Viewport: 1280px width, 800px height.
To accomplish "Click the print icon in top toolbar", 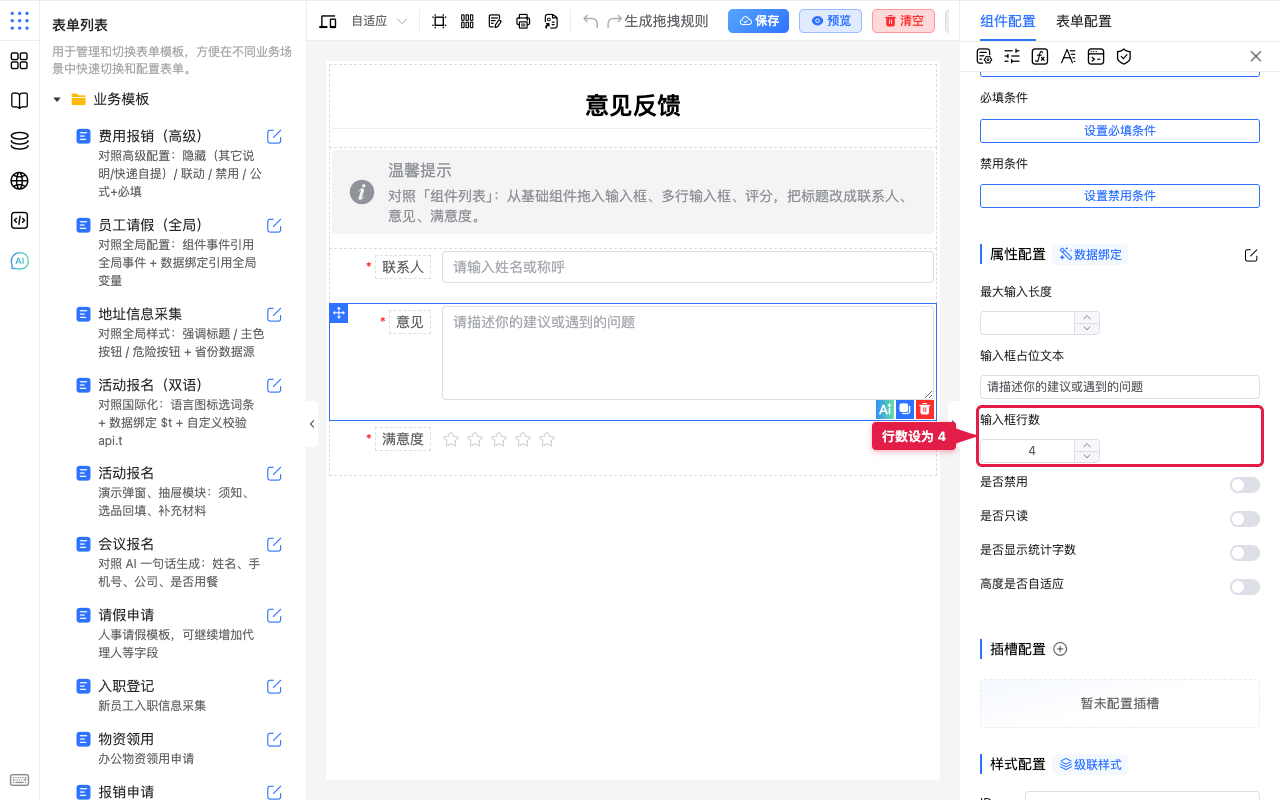I will [523, 21].
